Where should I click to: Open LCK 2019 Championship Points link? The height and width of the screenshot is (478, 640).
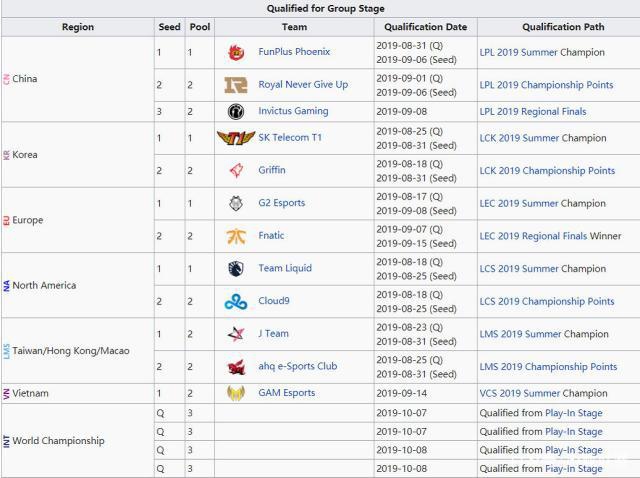click(x=547, y=171)
